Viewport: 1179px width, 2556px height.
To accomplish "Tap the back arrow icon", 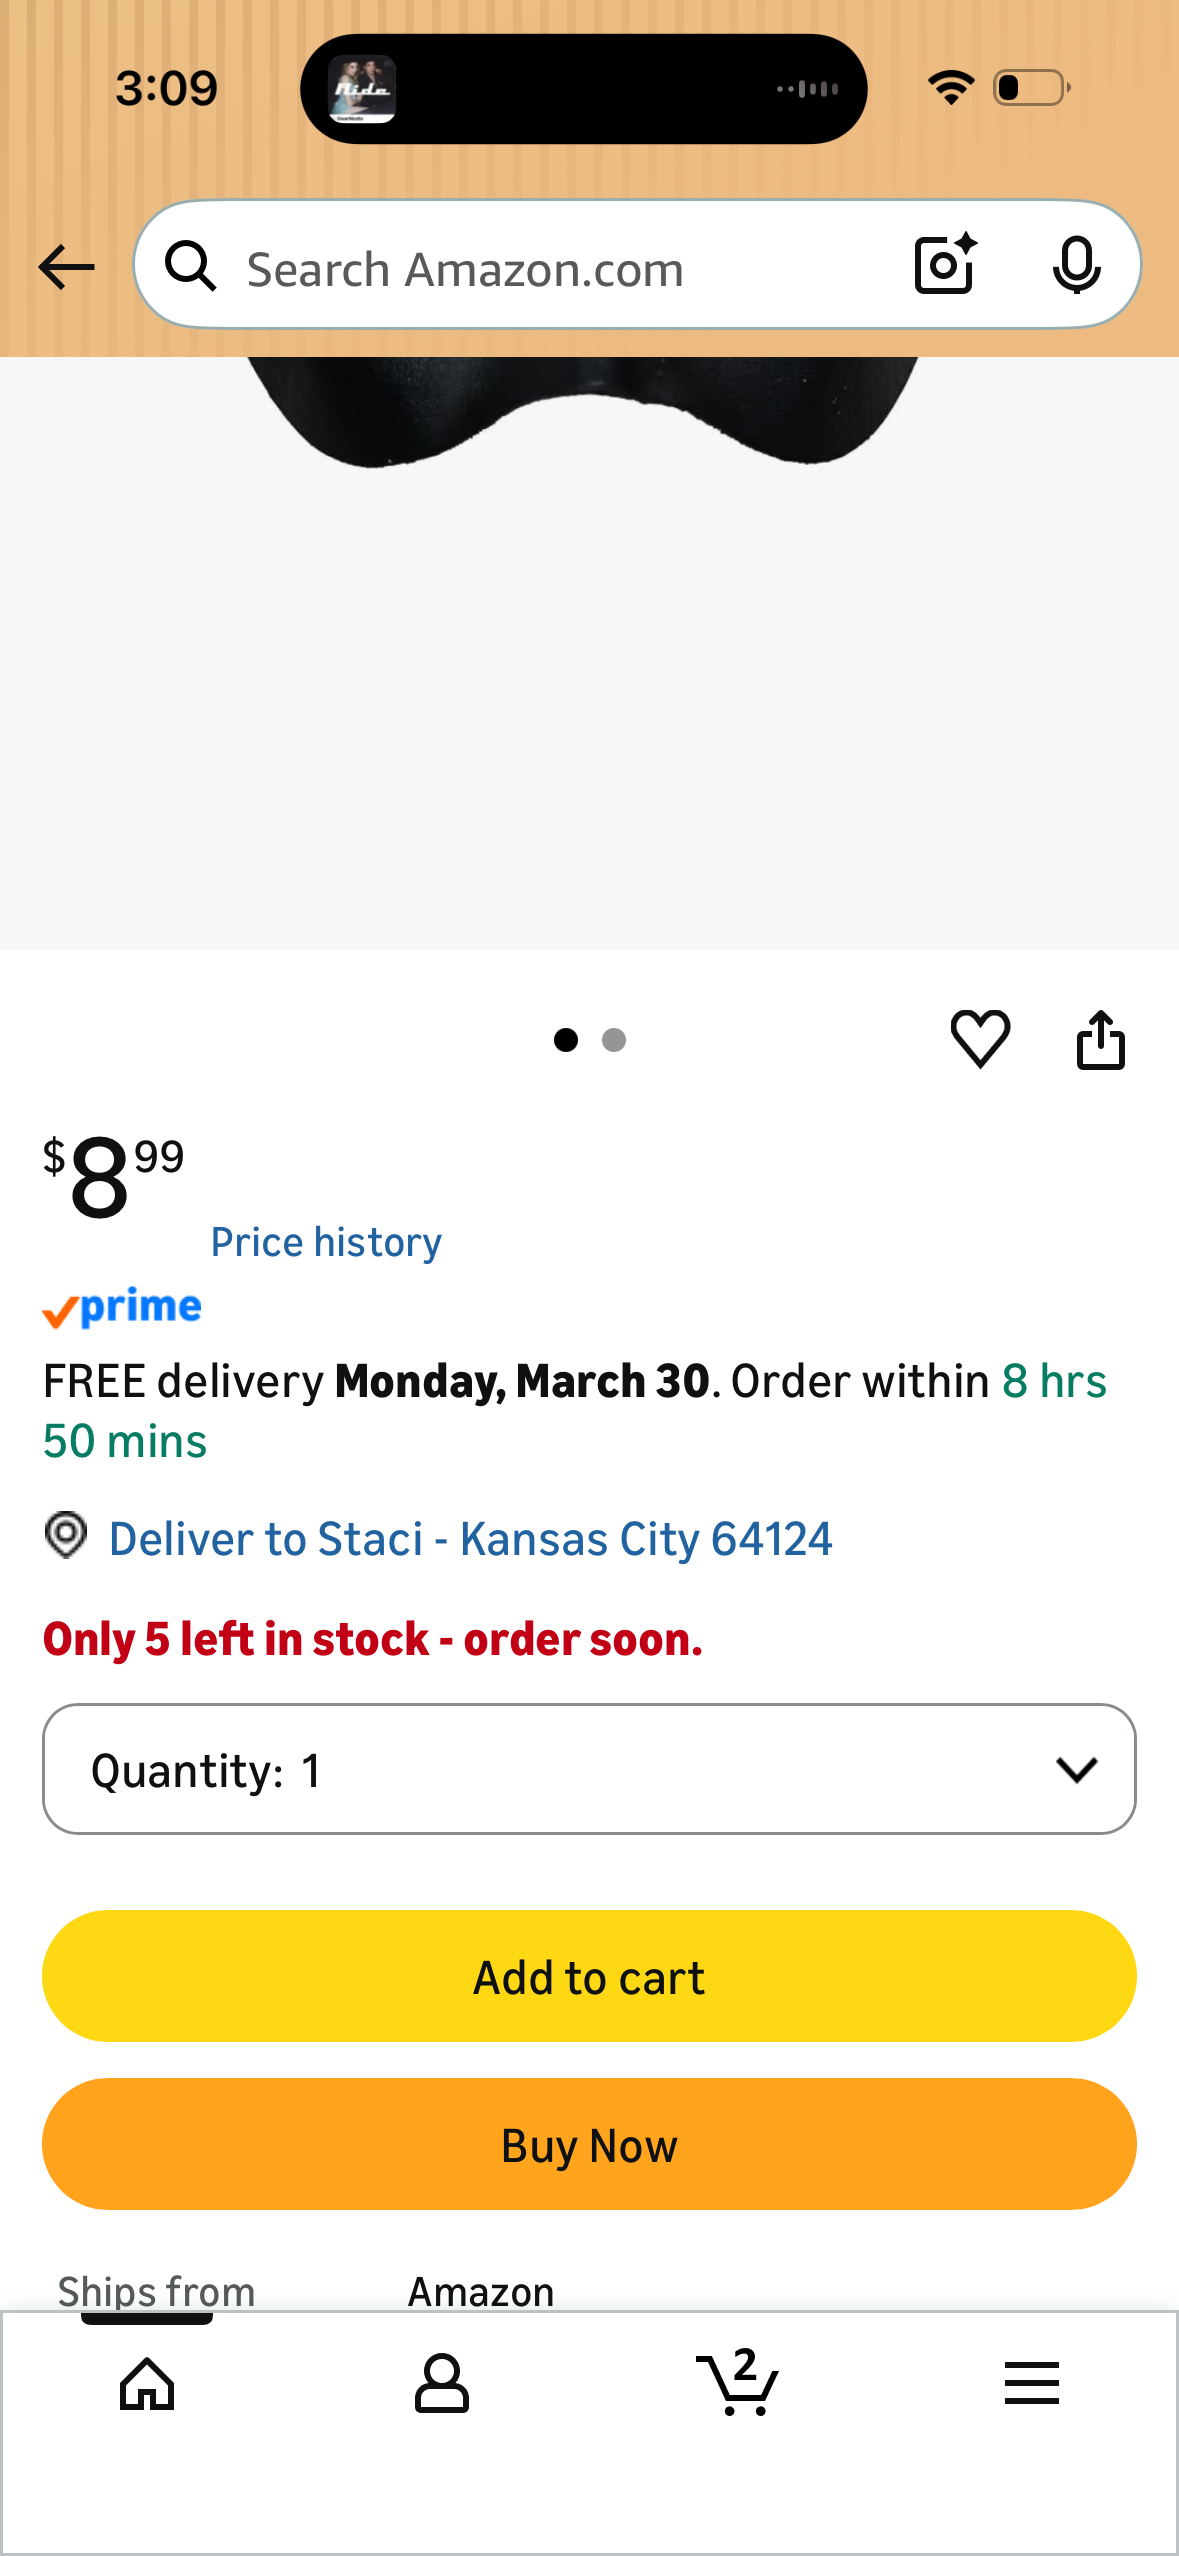I will click(x=66, y=267).
